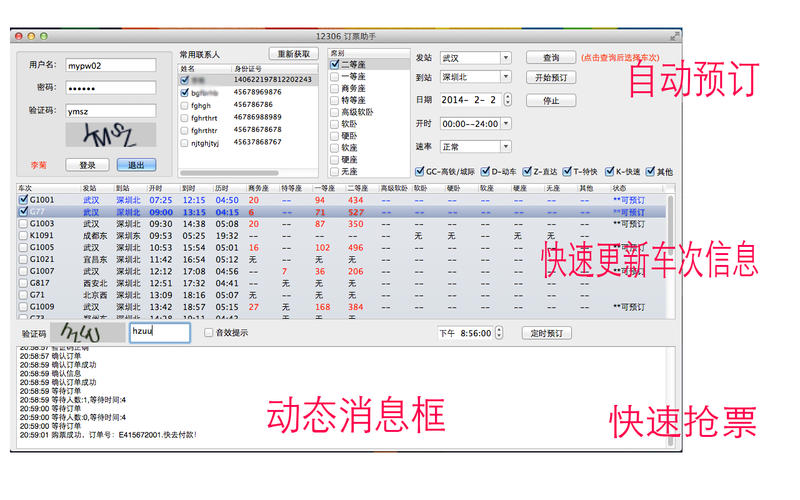Screen dimensions: 800x500
Task: Click the 重新获取 refresh contacts button
Action: click(293, 54)
